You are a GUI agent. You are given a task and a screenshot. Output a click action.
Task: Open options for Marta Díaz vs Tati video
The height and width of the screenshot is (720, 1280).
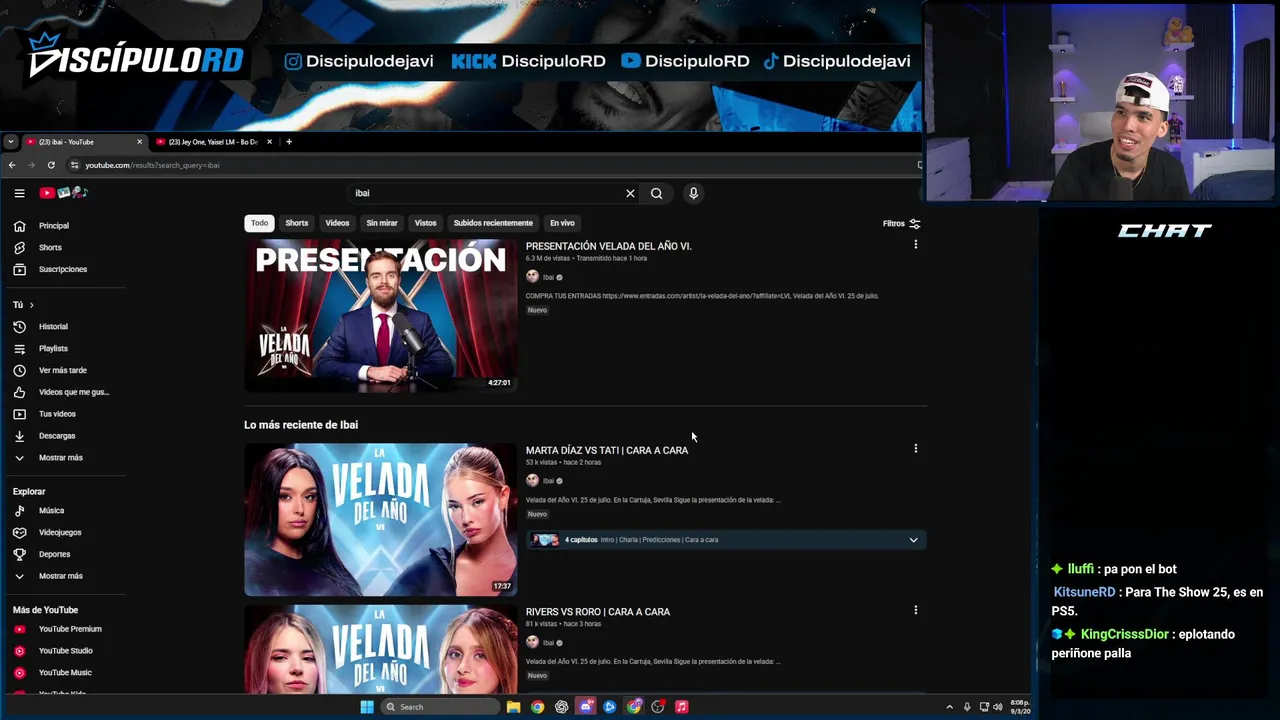click(x=915, y=449)
